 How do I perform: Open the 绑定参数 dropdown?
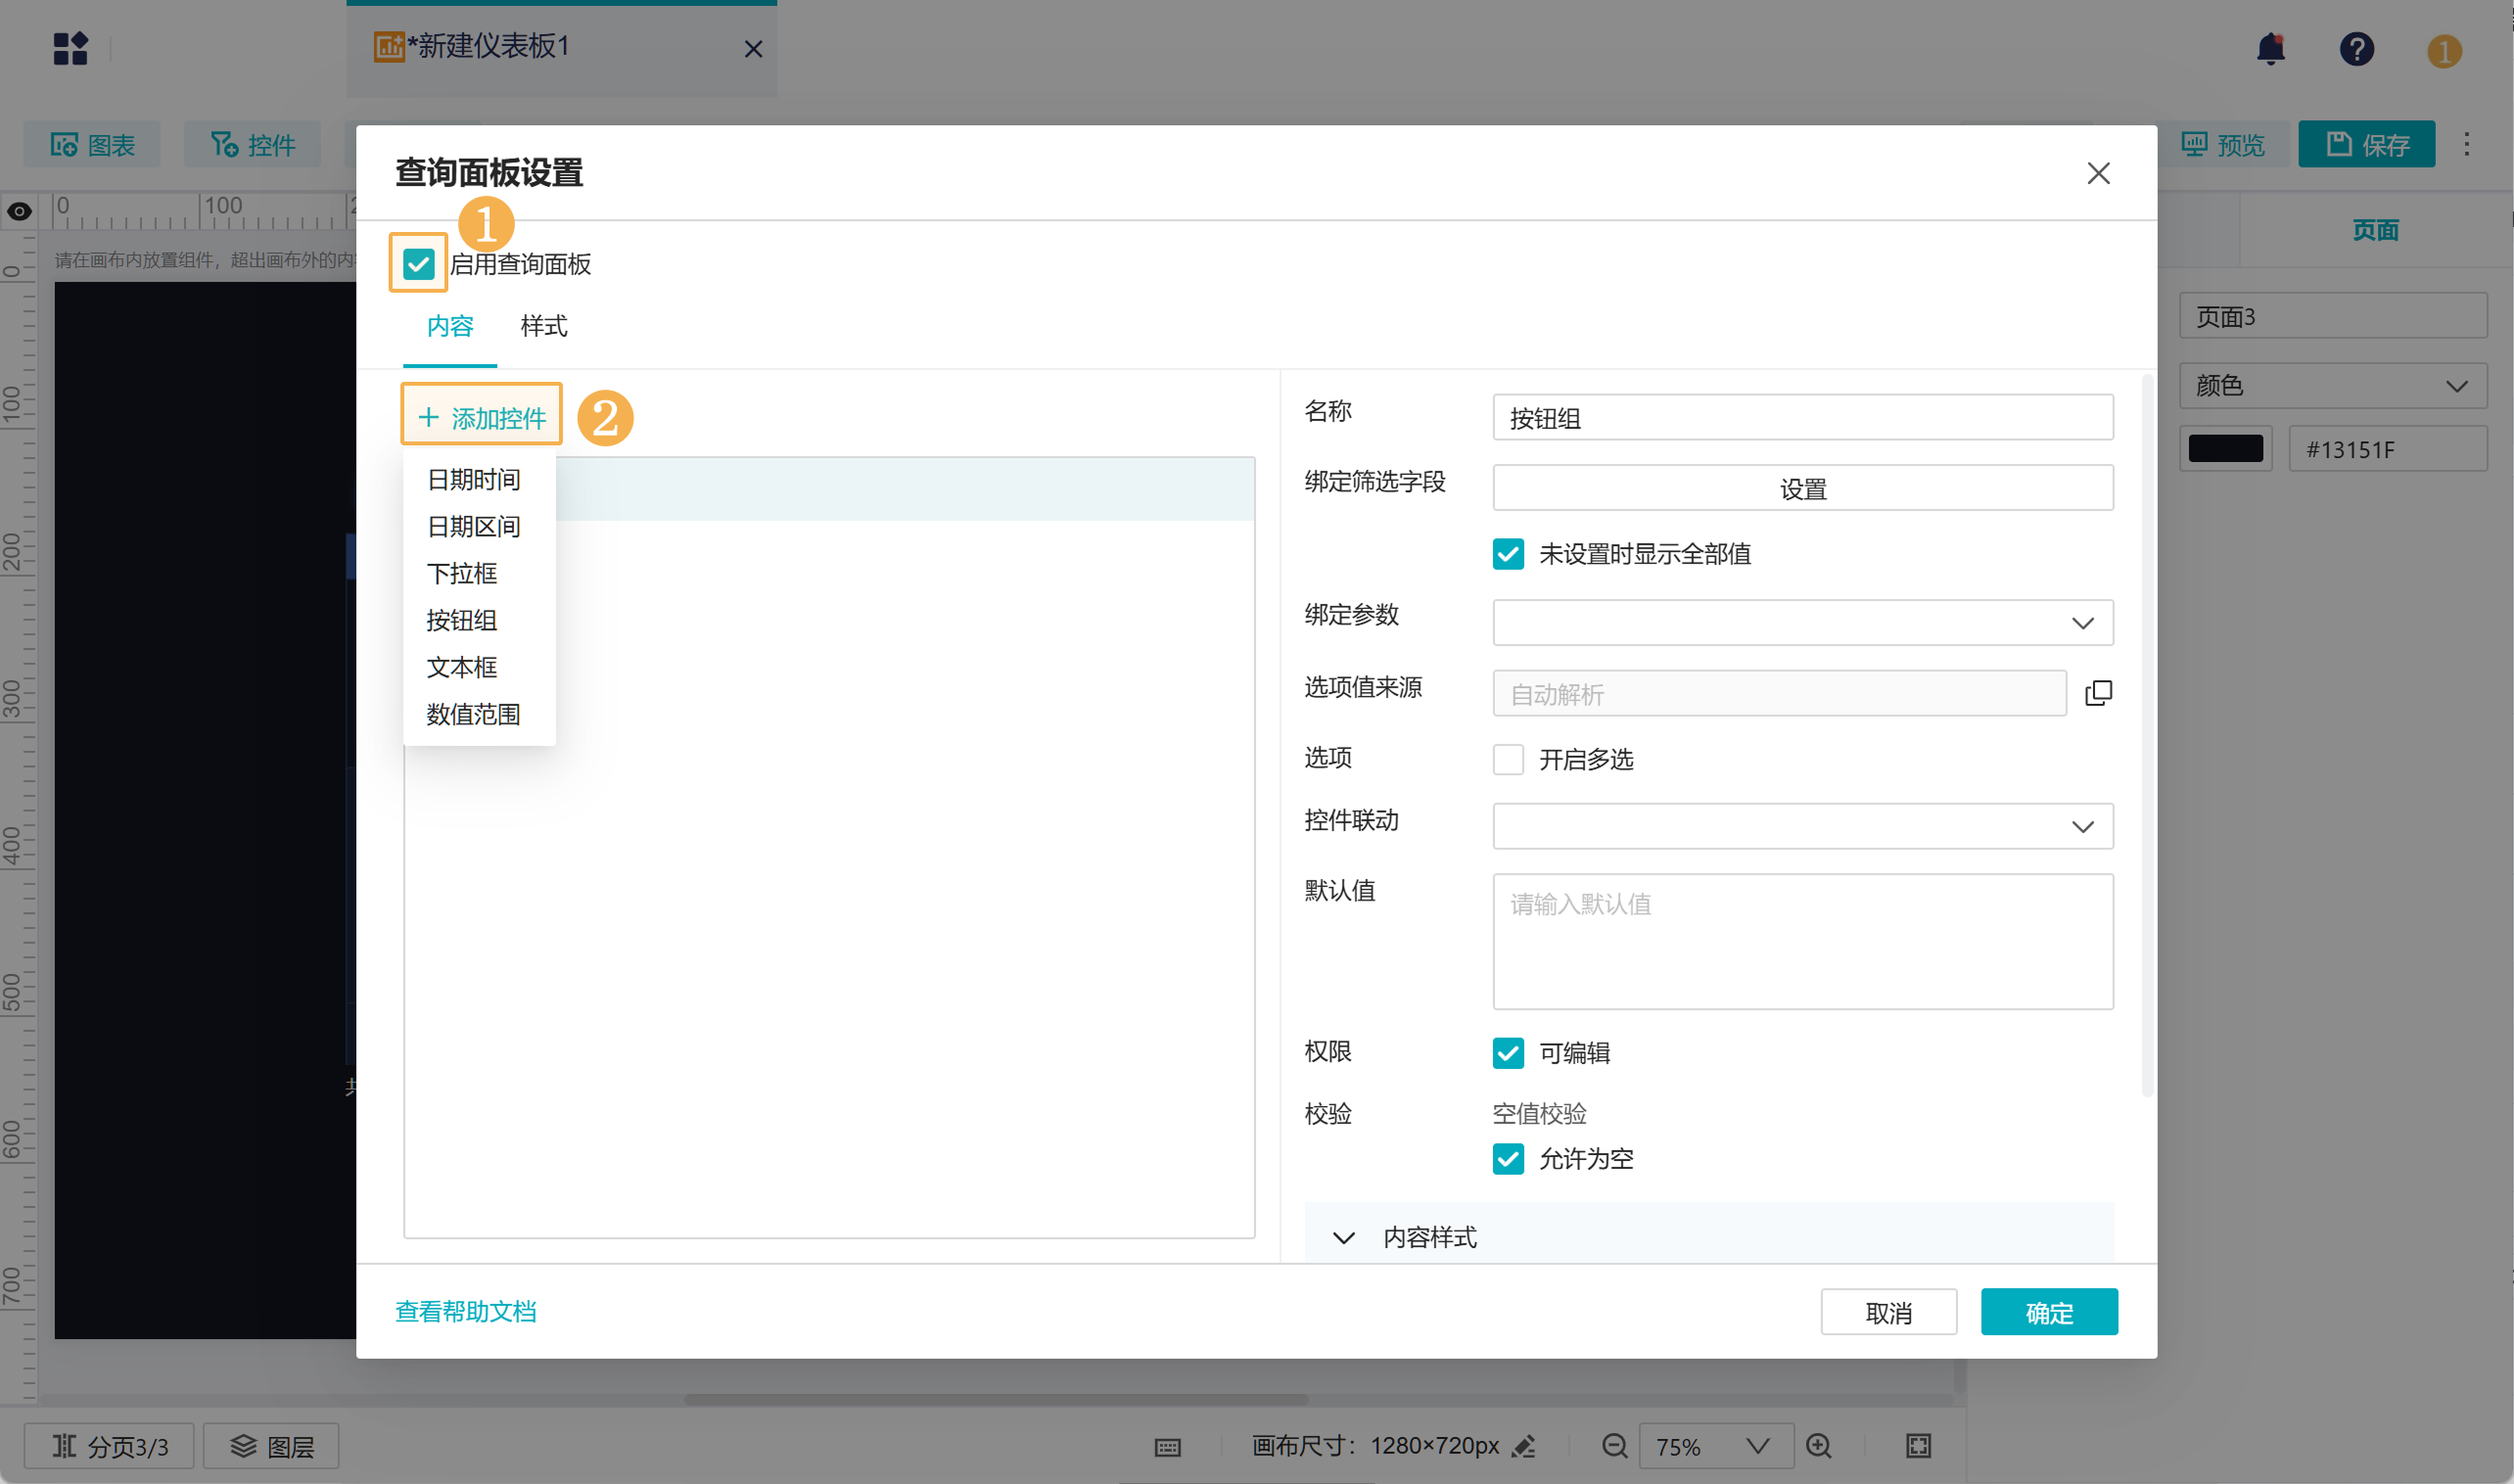tap(1802, 623)
